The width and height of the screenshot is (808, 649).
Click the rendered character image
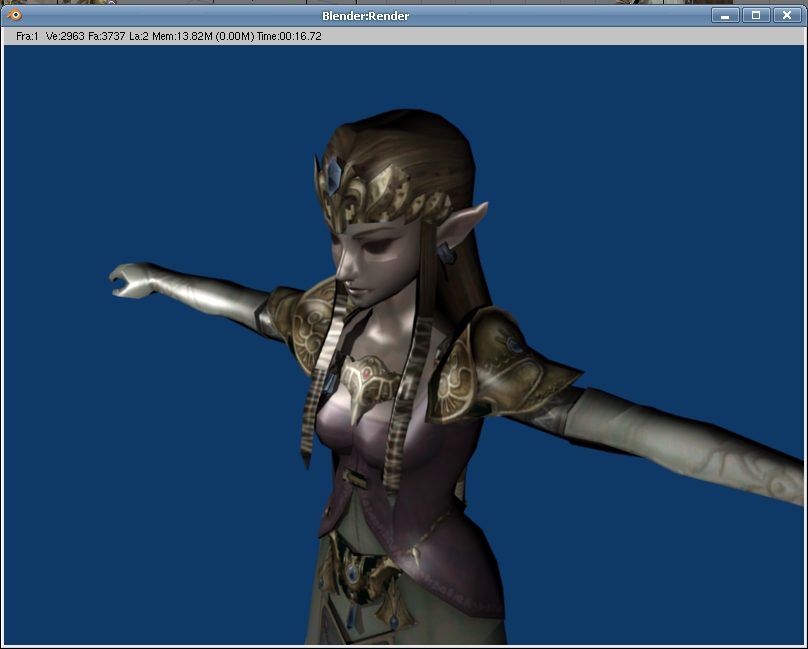coord(404,344)
